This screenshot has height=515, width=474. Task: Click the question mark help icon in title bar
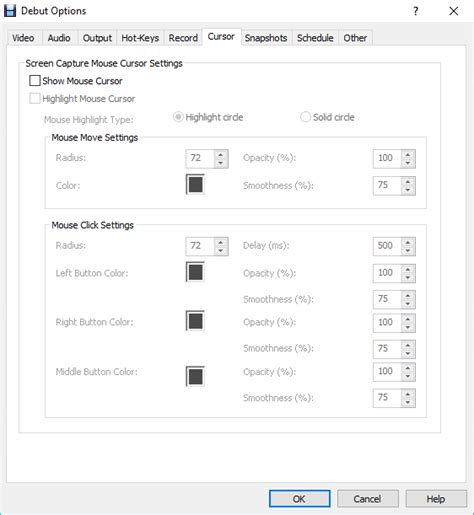click(415, 11)
